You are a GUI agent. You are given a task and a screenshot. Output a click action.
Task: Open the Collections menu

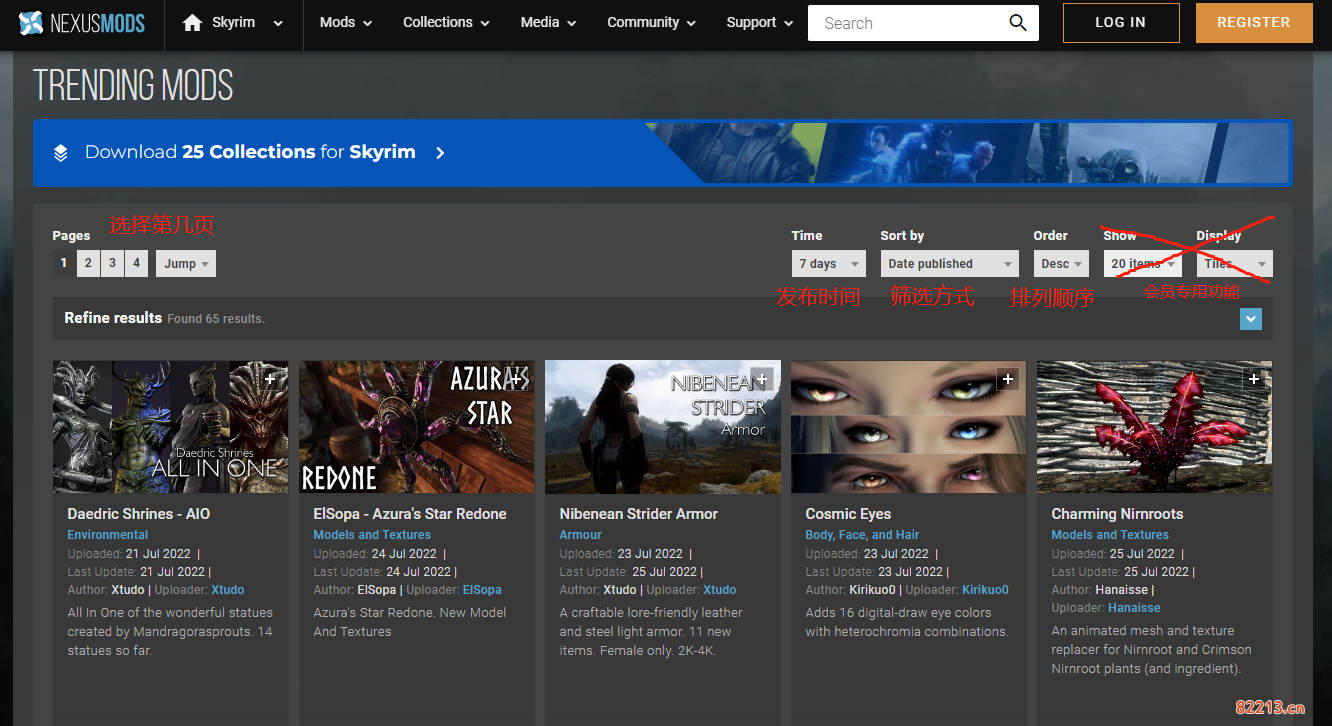pyautogui.click(x=446, y=23)
